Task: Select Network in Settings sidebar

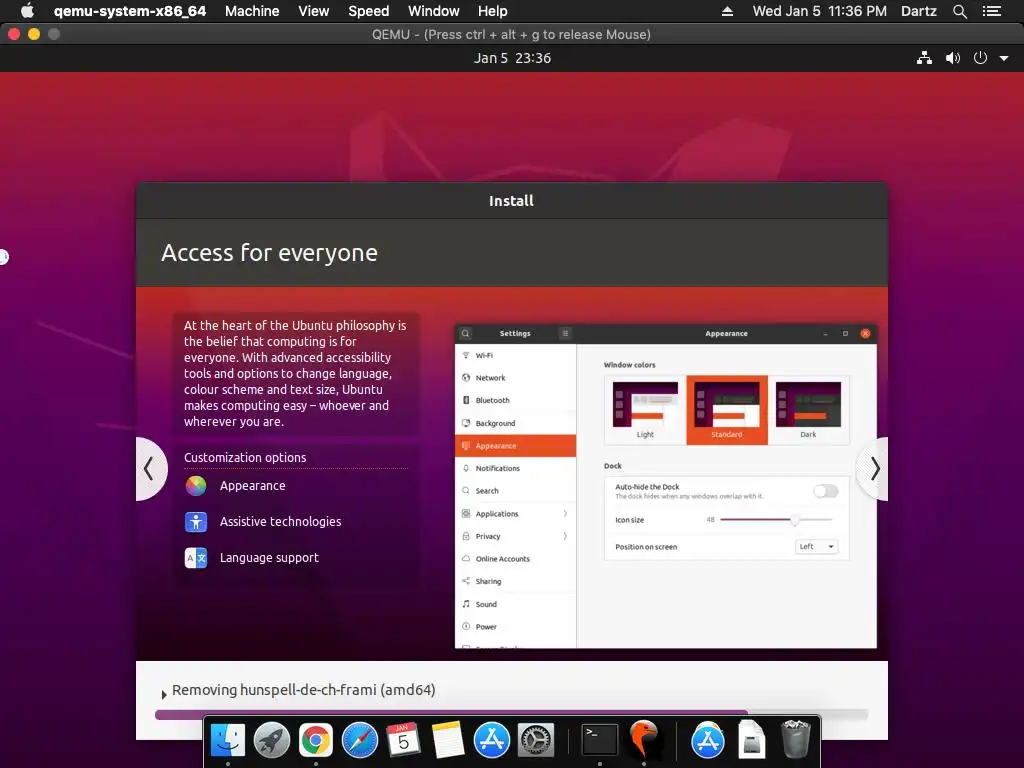Action: tap(515, 377)
